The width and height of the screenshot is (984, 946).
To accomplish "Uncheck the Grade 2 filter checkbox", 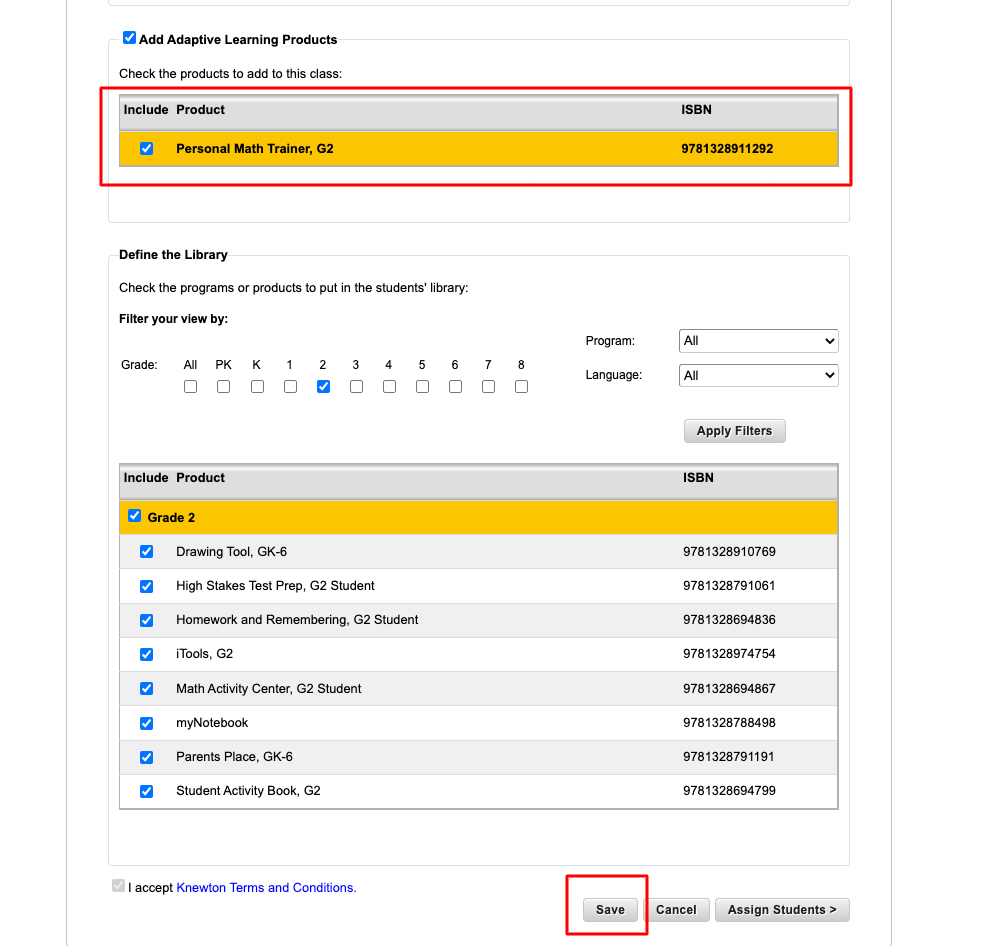I will (323, 387).
